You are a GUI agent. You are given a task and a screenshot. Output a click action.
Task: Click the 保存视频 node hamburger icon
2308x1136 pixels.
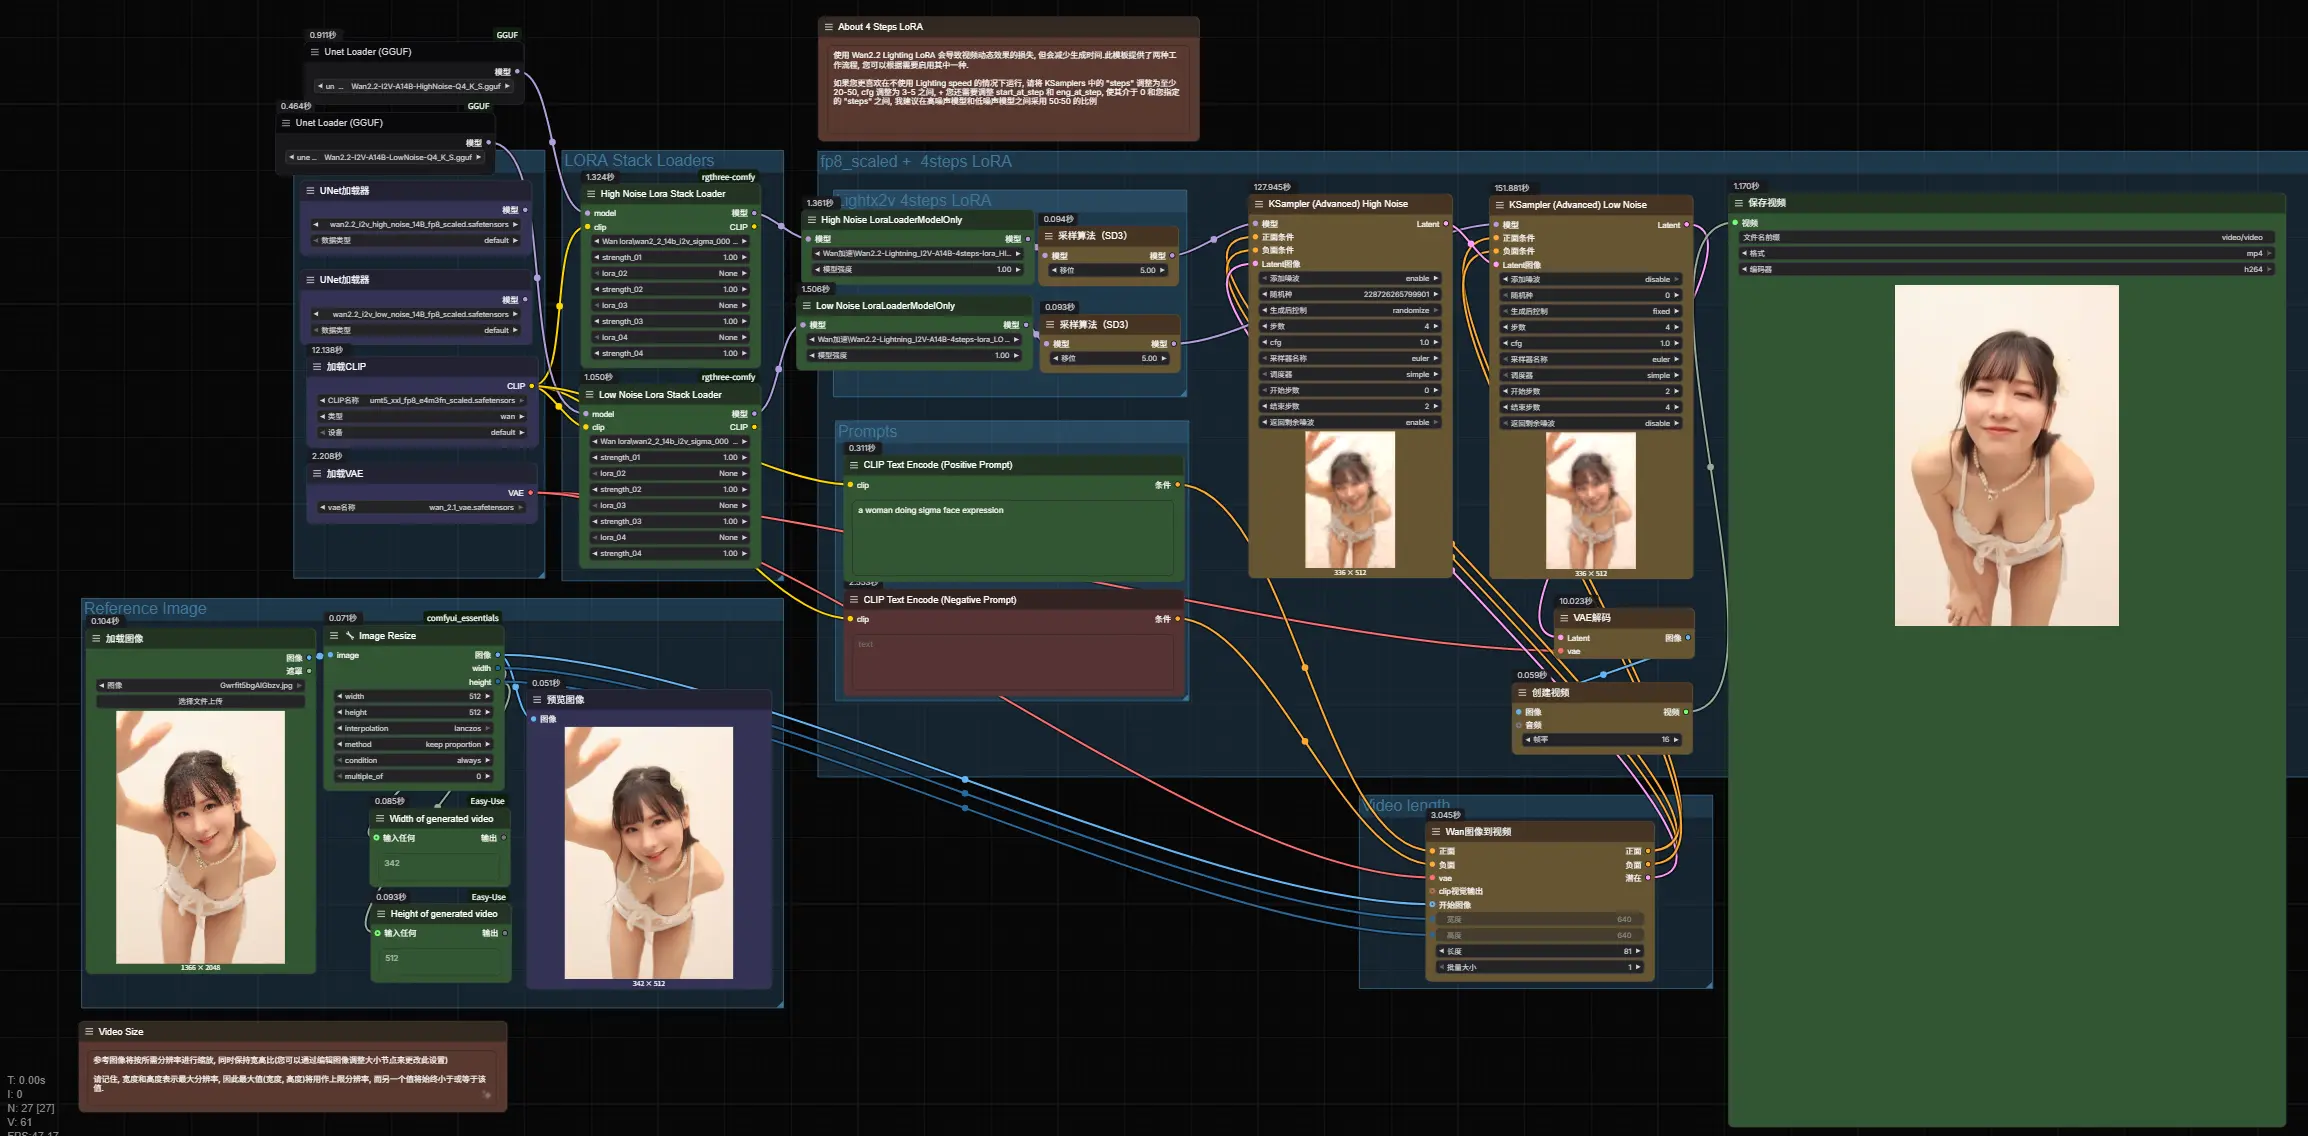pyautogui.click(x=1738, y=203)
